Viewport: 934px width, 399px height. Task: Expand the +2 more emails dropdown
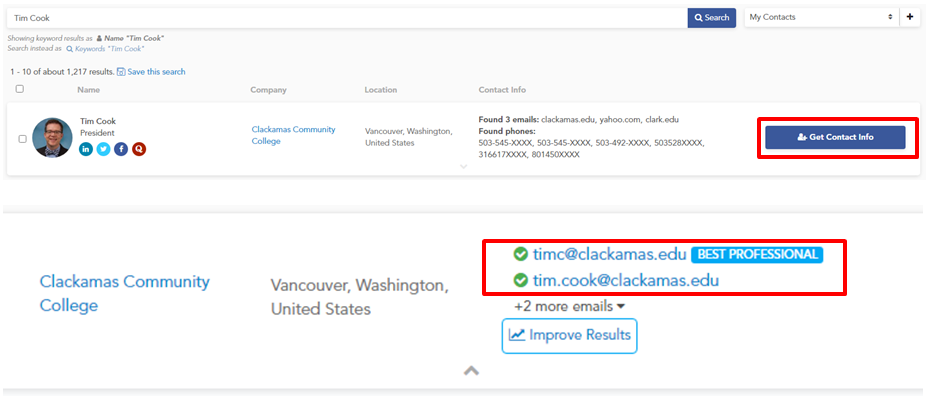(x=569, y=307)
